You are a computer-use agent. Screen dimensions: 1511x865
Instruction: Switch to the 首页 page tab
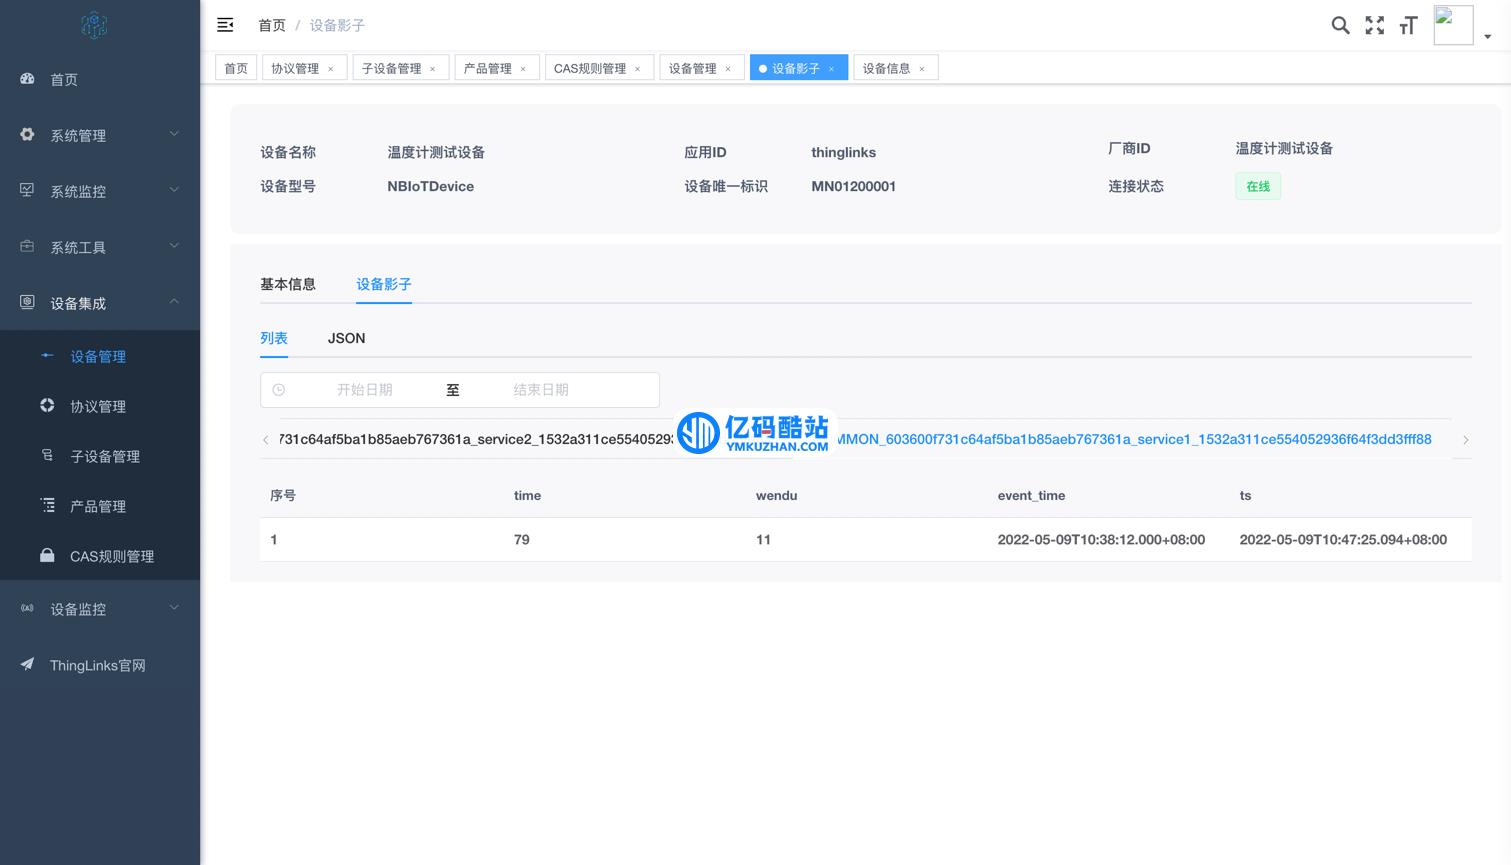click(236, 68)
